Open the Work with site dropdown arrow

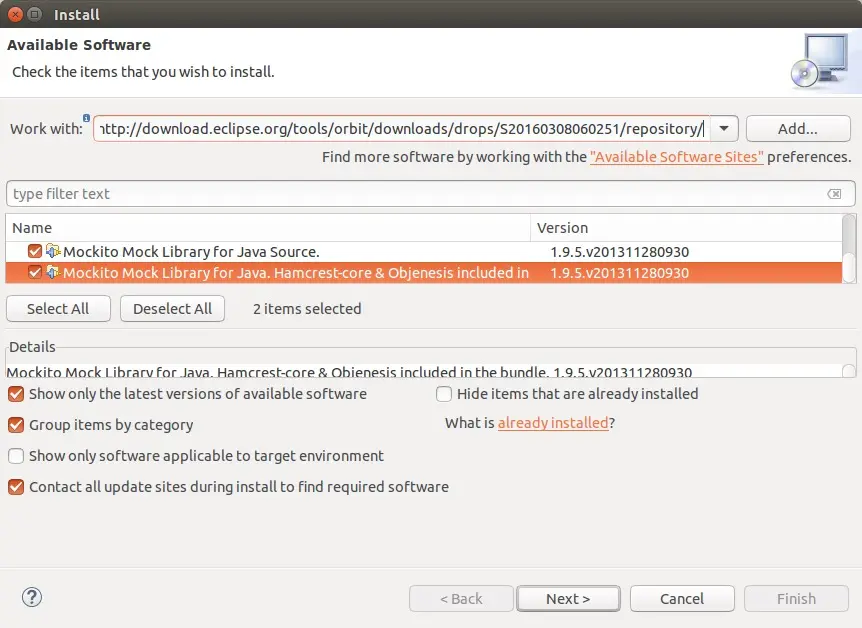[x=724, y=129]
